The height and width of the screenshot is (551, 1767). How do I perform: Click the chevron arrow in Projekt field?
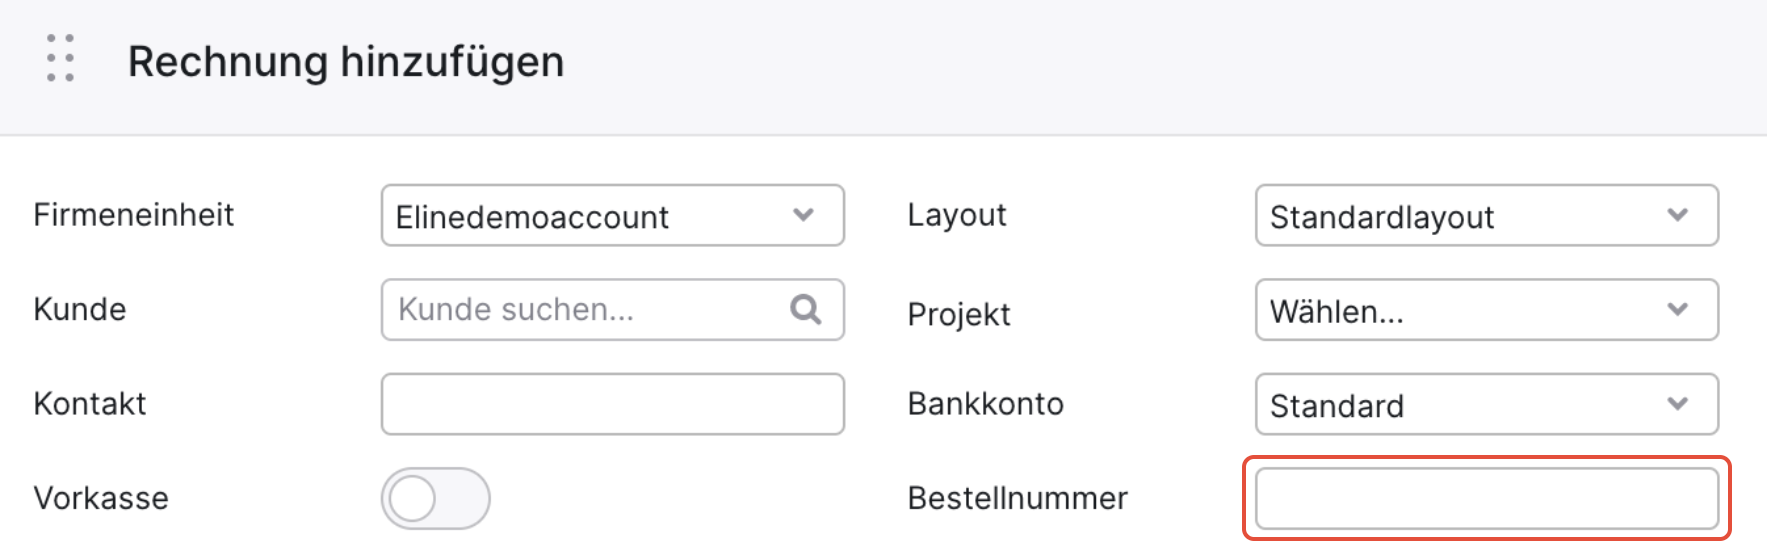[1677, 310]
